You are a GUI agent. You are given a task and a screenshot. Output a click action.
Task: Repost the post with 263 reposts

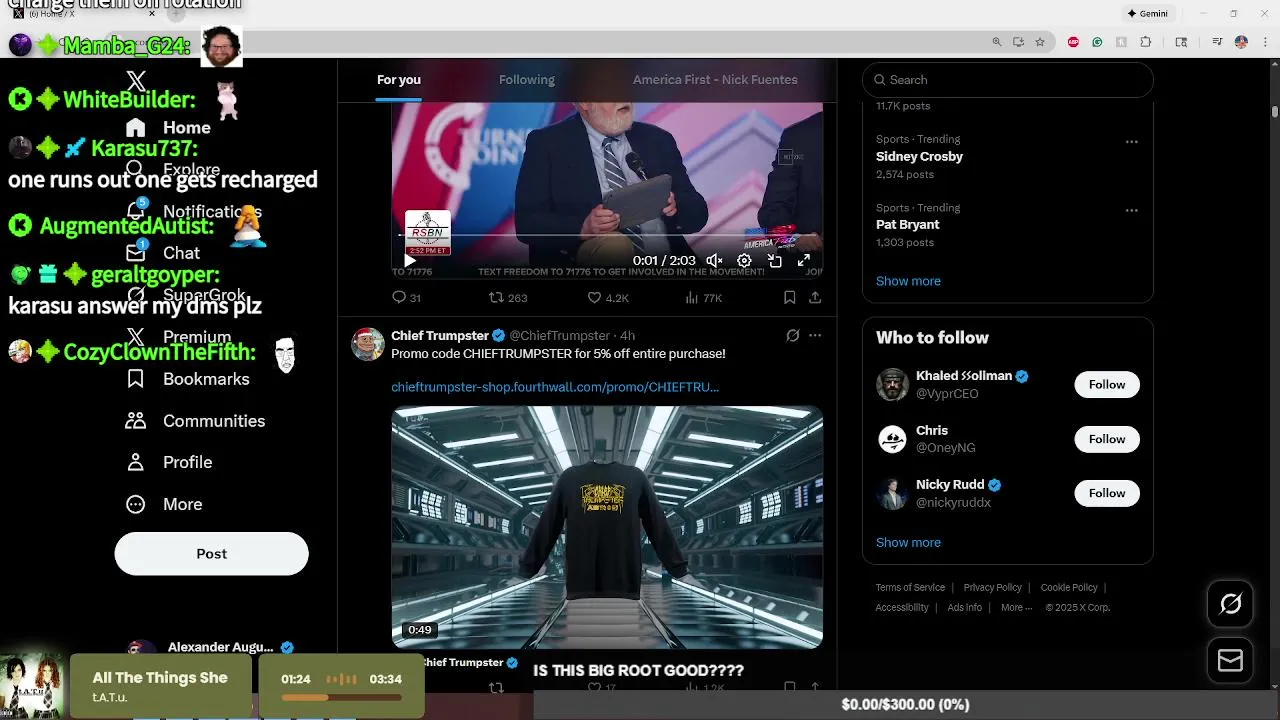coord(508,298)
